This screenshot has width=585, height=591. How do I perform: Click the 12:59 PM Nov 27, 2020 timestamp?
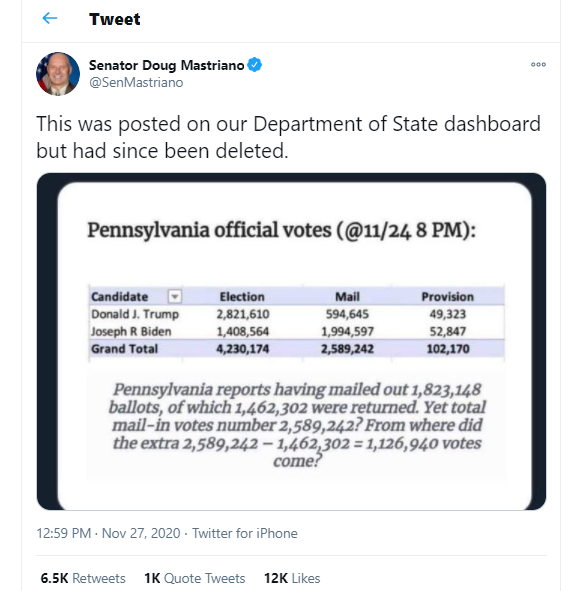[108, 533]
